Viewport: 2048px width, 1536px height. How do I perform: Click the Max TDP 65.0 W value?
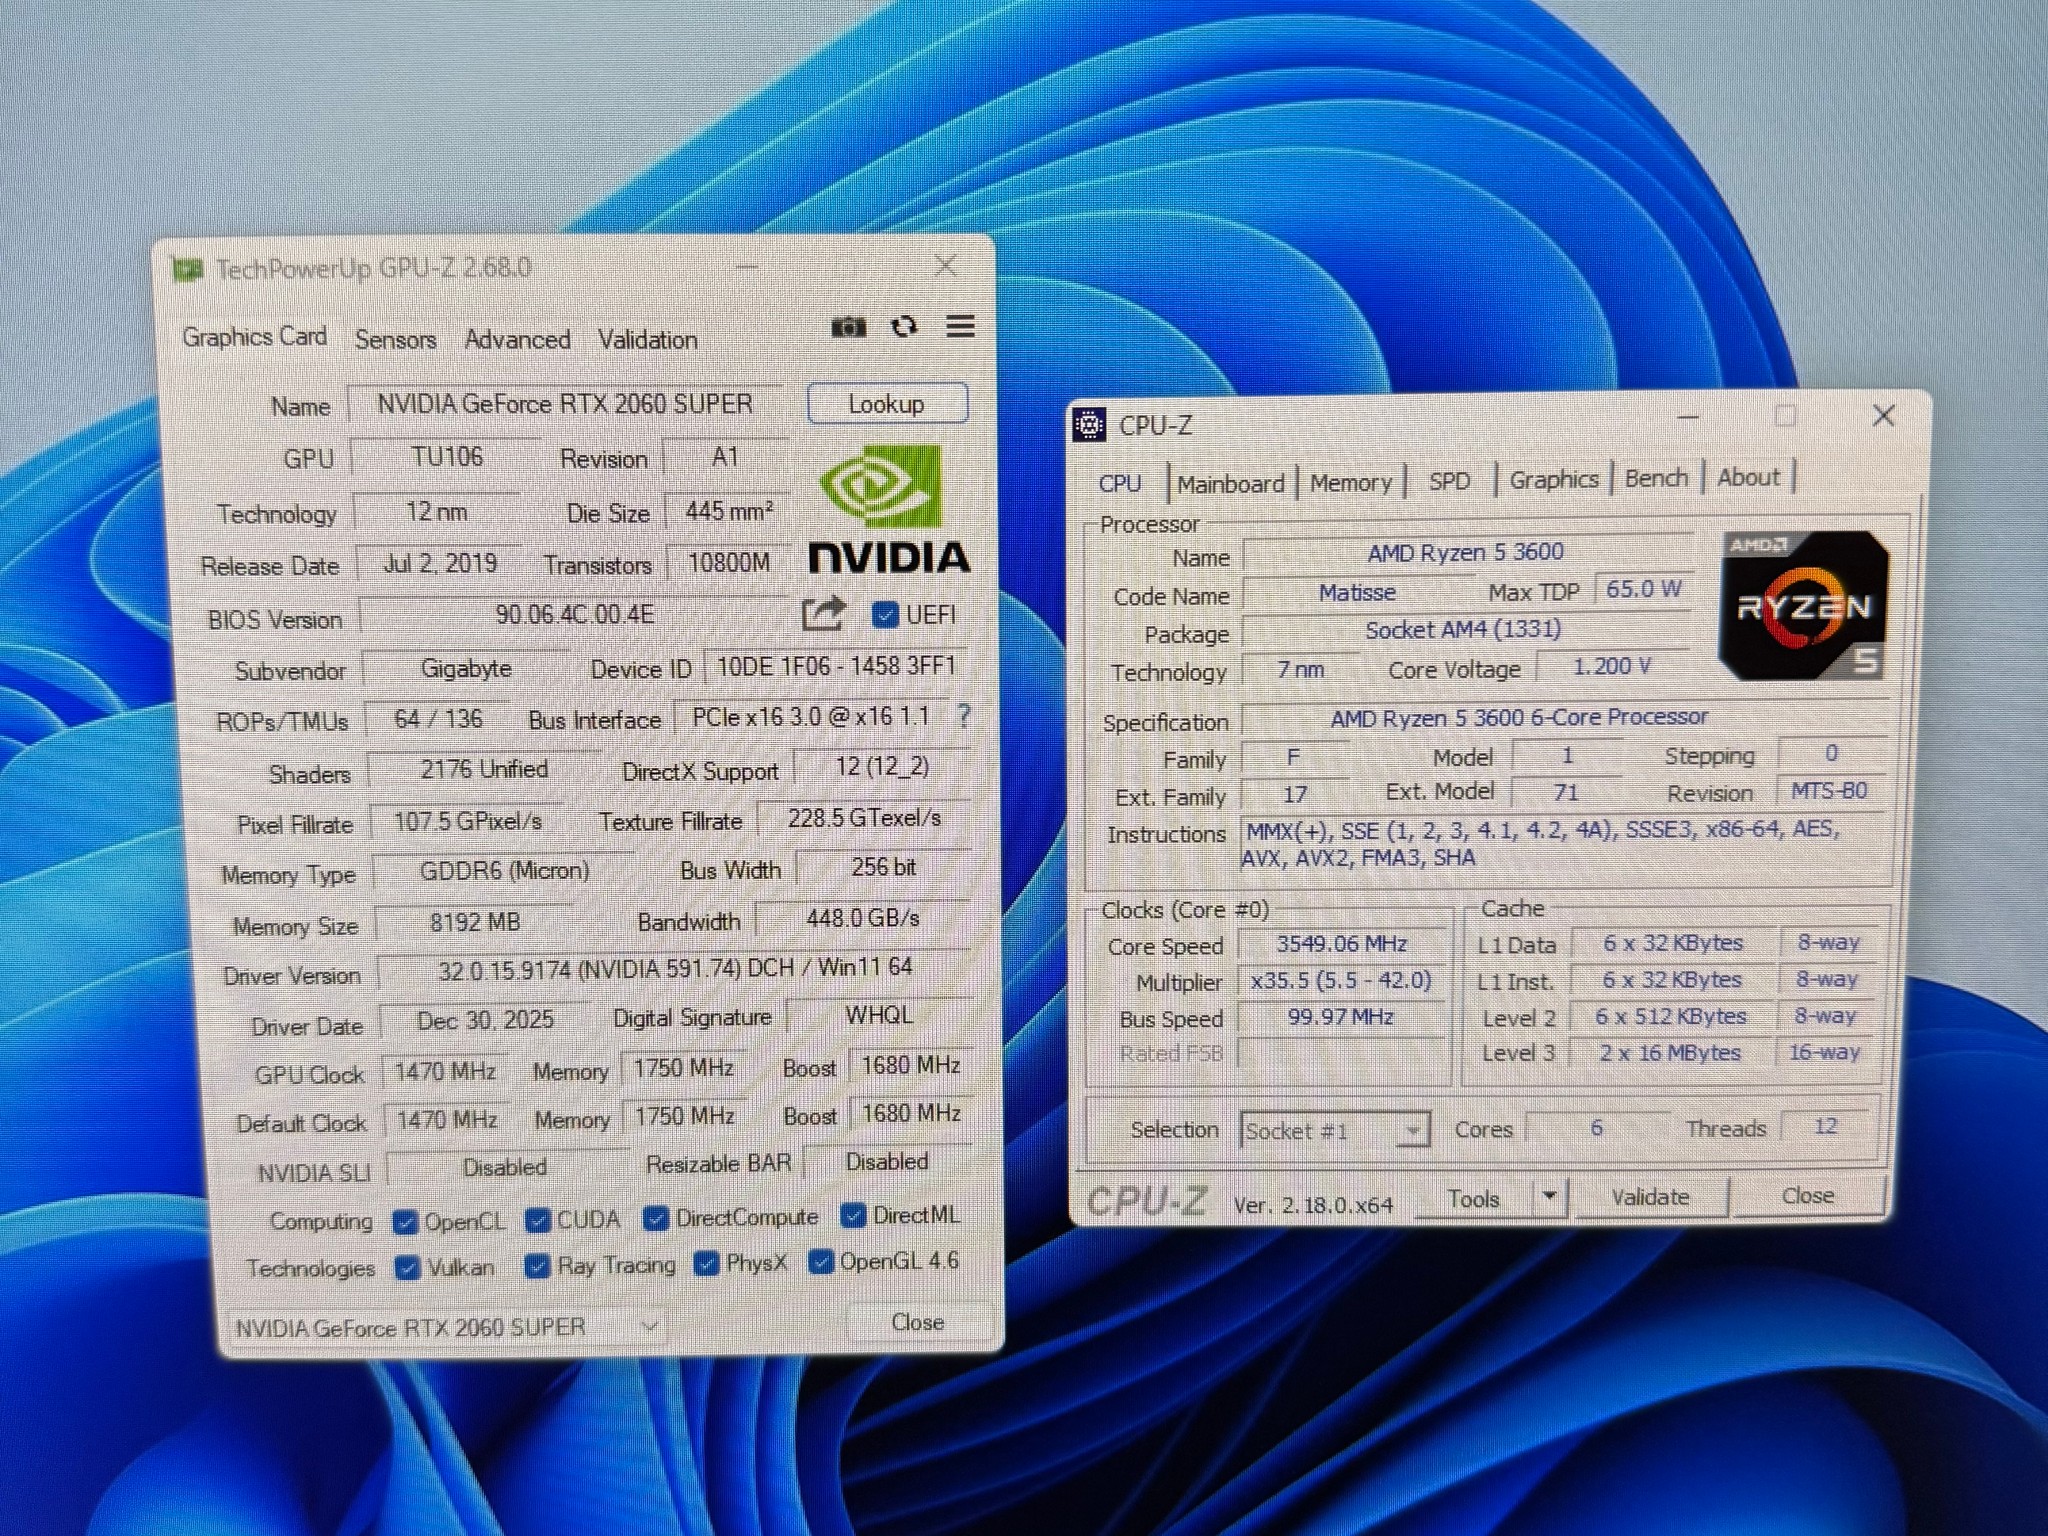tap(1643, 589)
